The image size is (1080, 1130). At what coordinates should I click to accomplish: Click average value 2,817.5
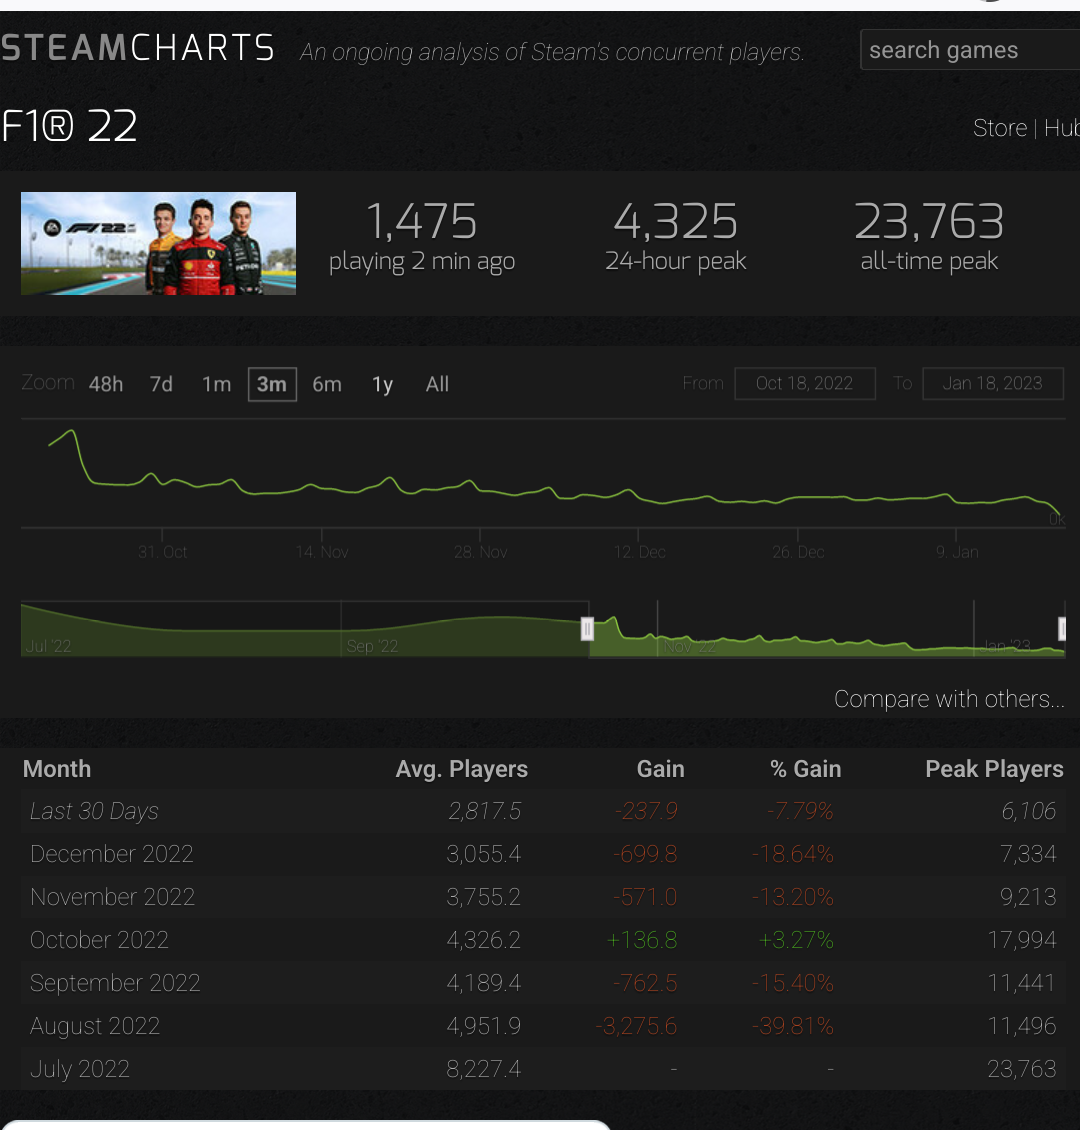(485, 811)
